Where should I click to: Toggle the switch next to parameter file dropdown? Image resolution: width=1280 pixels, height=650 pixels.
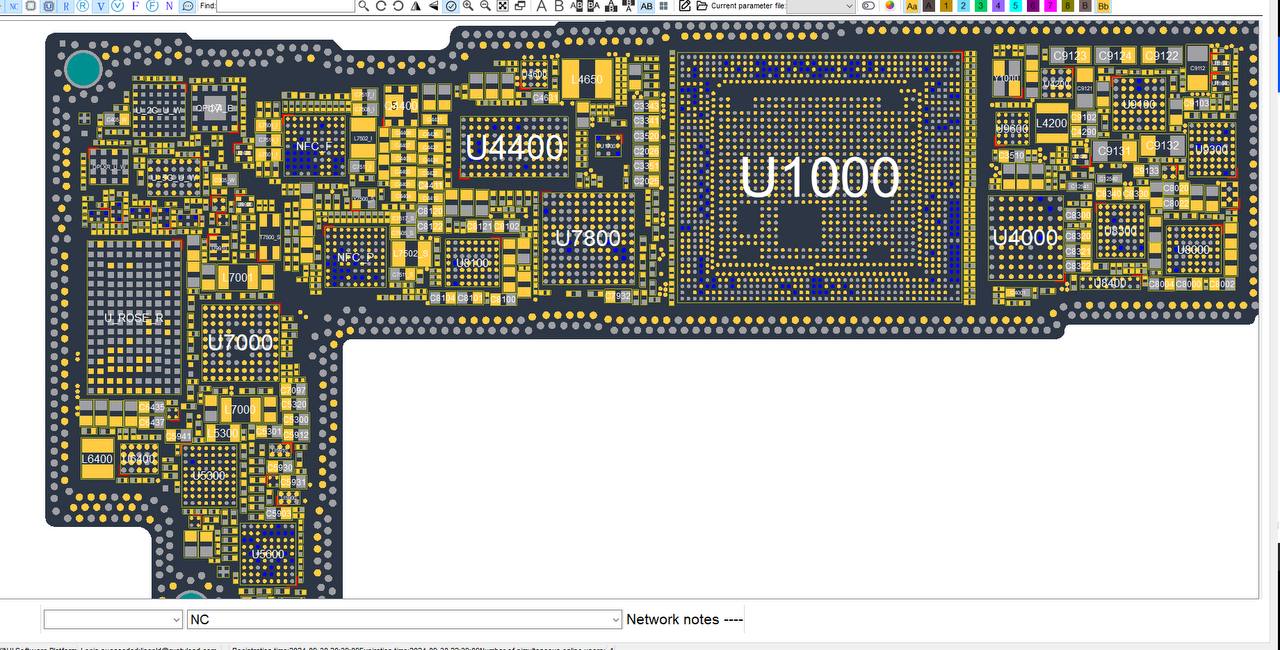(868, 6)
